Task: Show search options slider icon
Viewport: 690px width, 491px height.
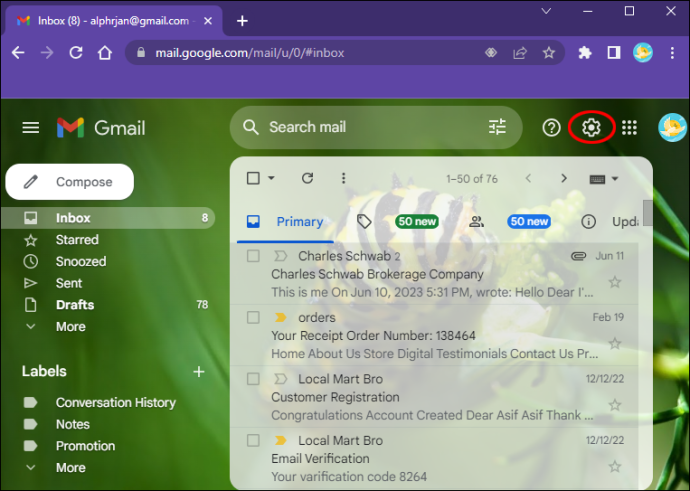Action: (497, 127)
